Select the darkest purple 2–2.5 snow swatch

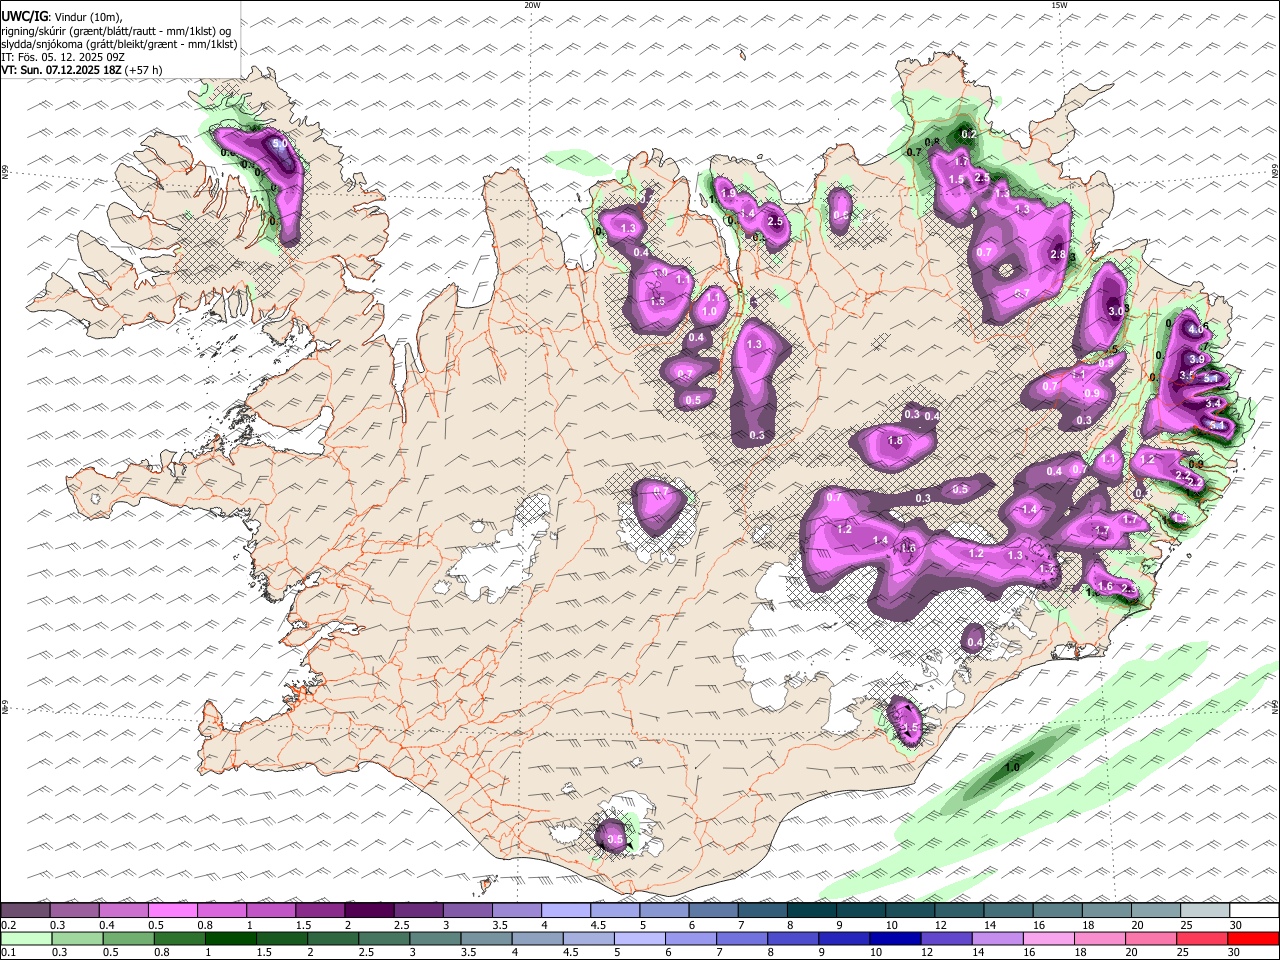click(x=369, y=910)
